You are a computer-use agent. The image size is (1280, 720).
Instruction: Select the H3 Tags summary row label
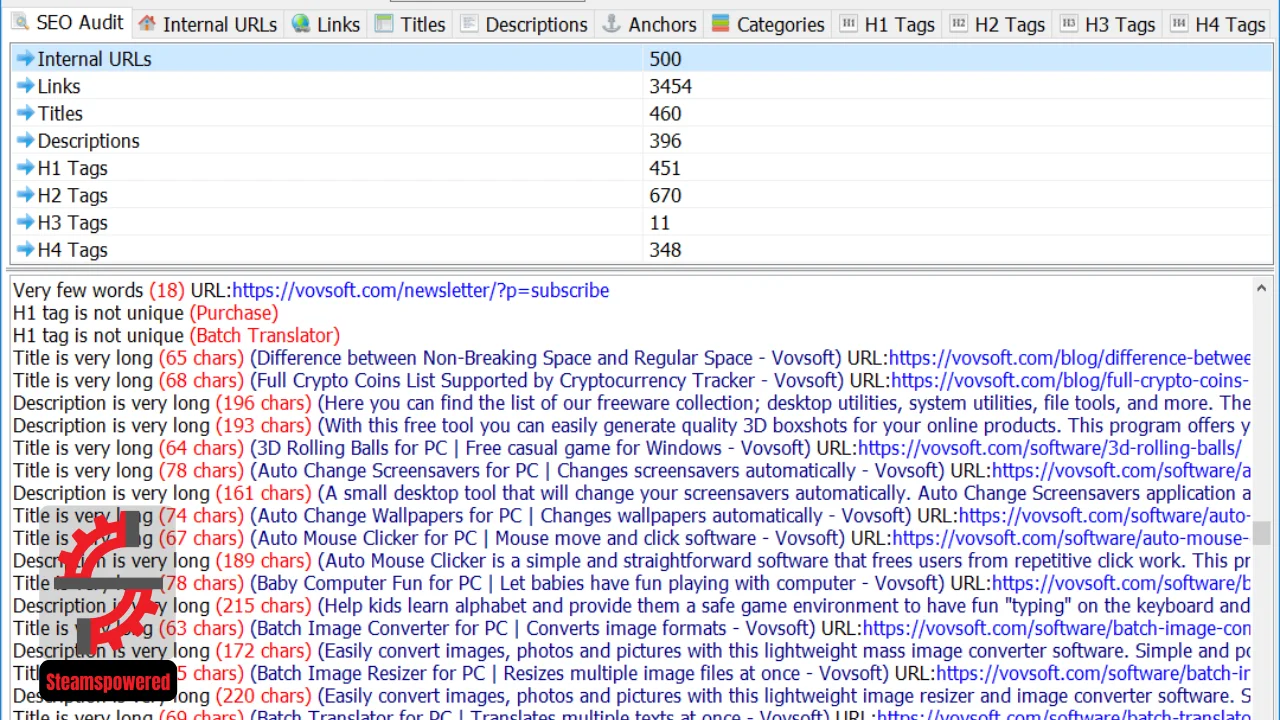pos(72,222)
